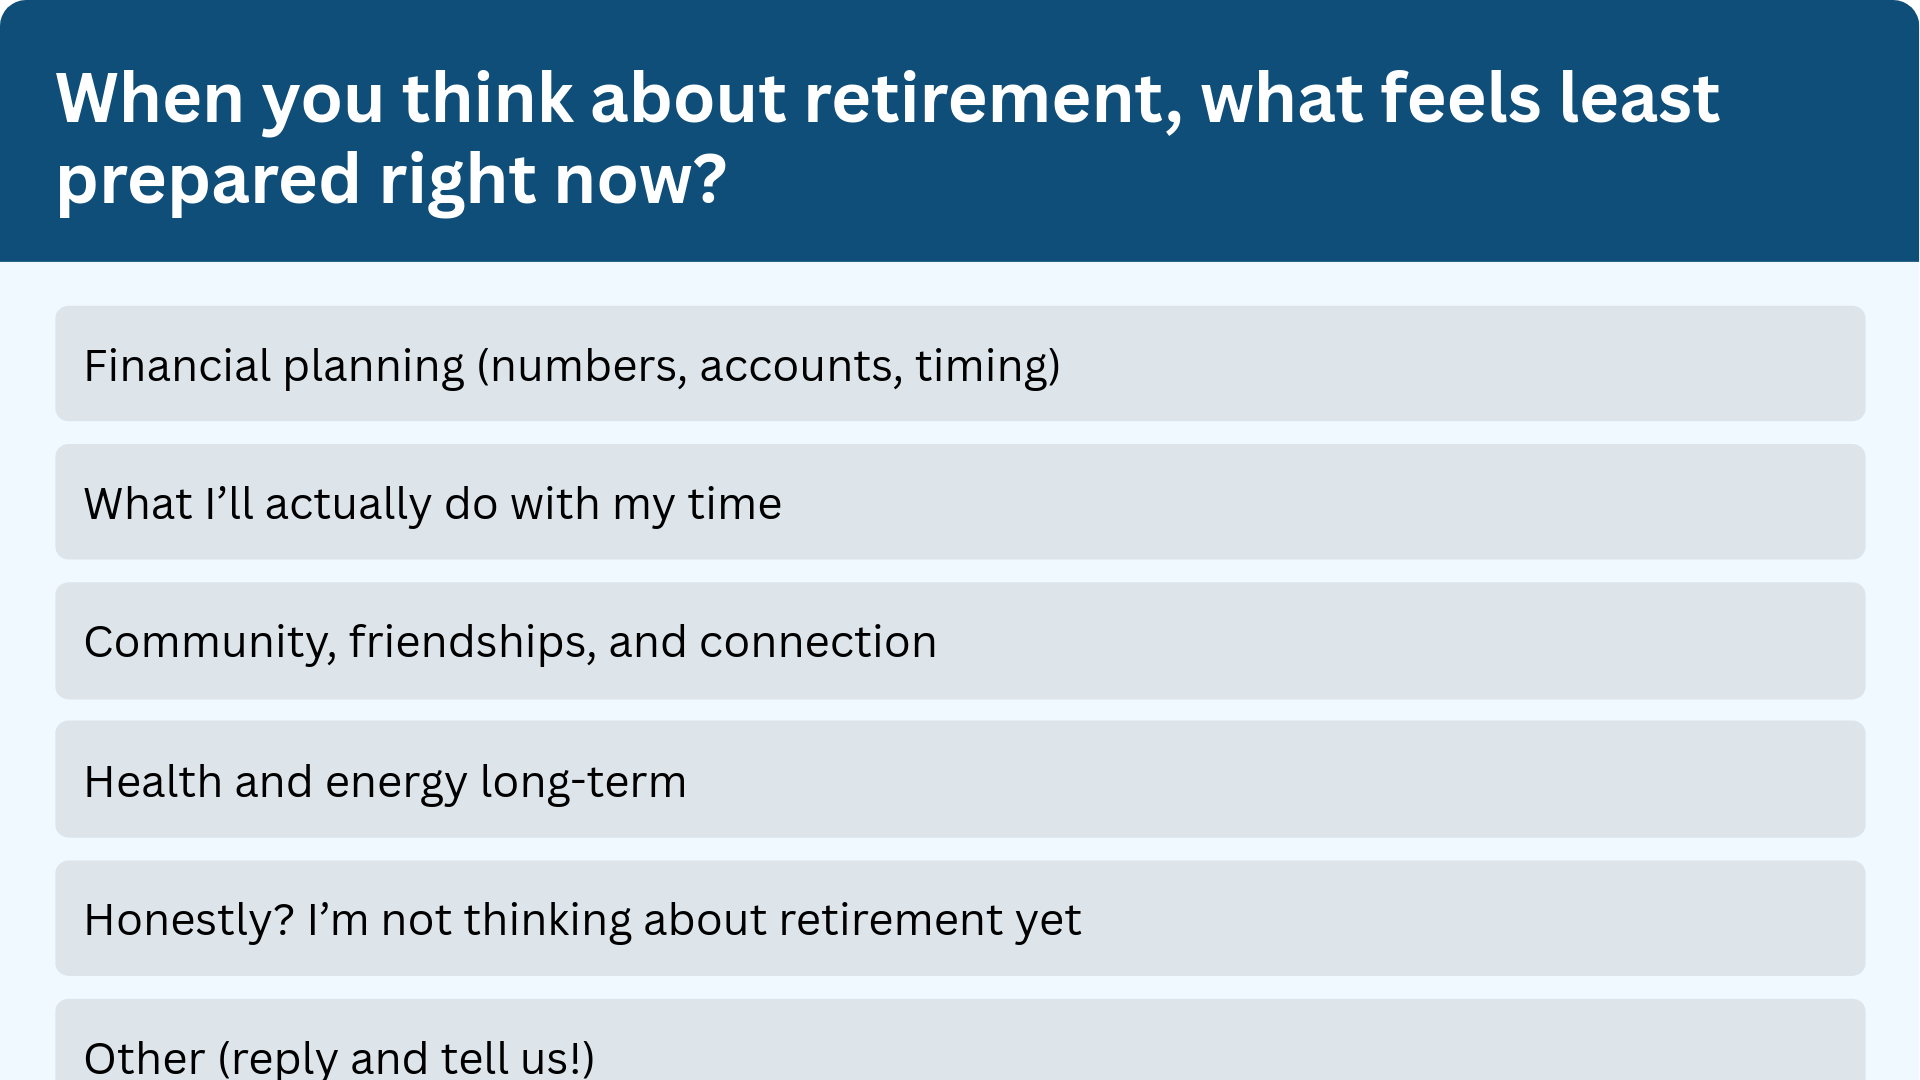Click 'what feels least' in the blue header
Viewport: 1920px width, 1080px height.
pos(1460,98)
